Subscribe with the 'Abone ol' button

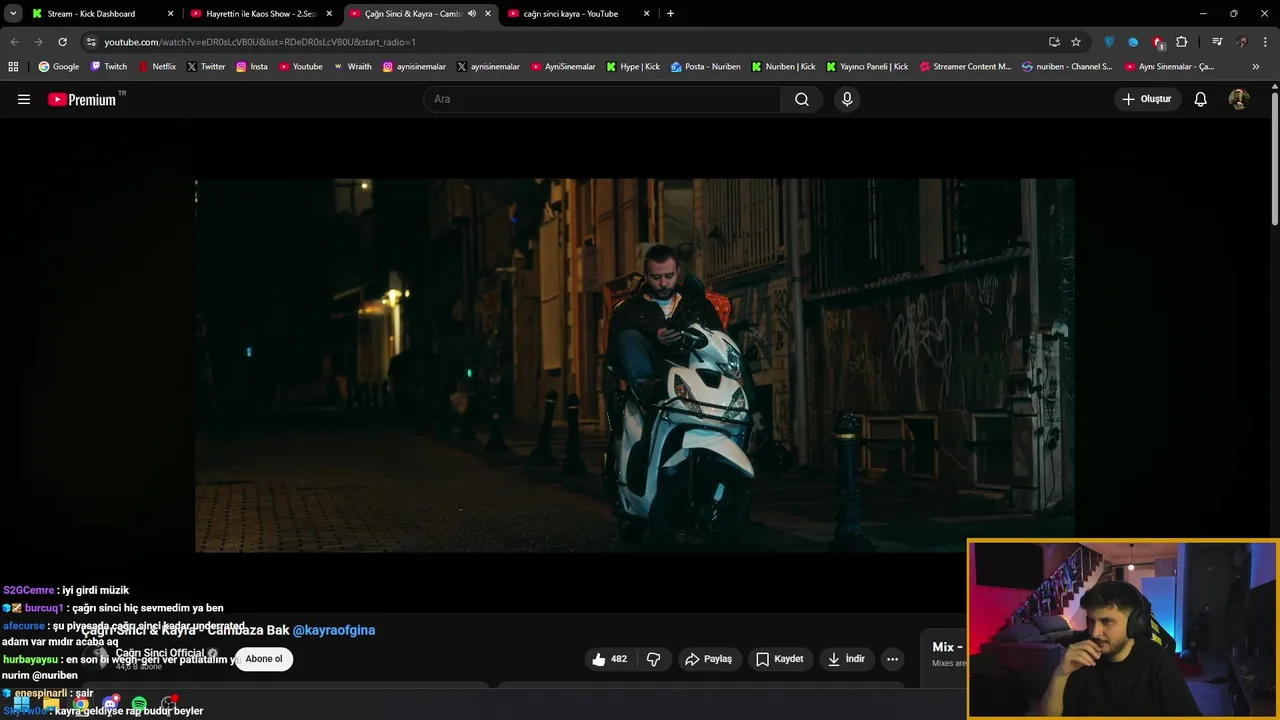(x=264, y=659)
